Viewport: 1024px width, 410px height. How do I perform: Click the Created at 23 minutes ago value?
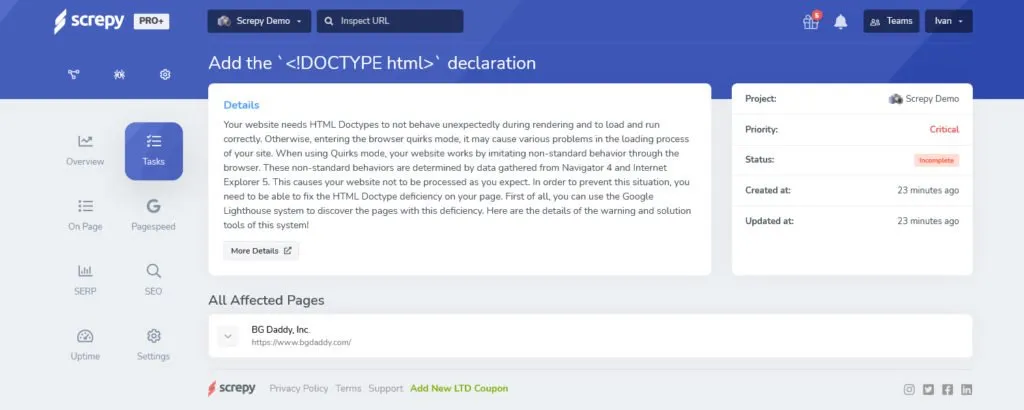point(928,191)
